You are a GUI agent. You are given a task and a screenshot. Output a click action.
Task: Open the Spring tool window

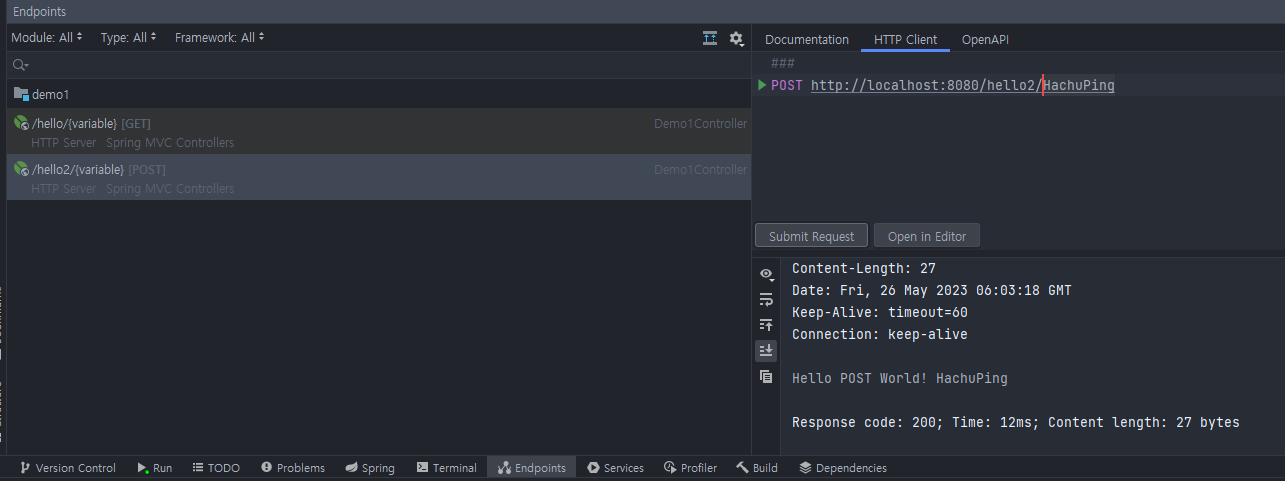pyautogui.click(x=370, y=467)
